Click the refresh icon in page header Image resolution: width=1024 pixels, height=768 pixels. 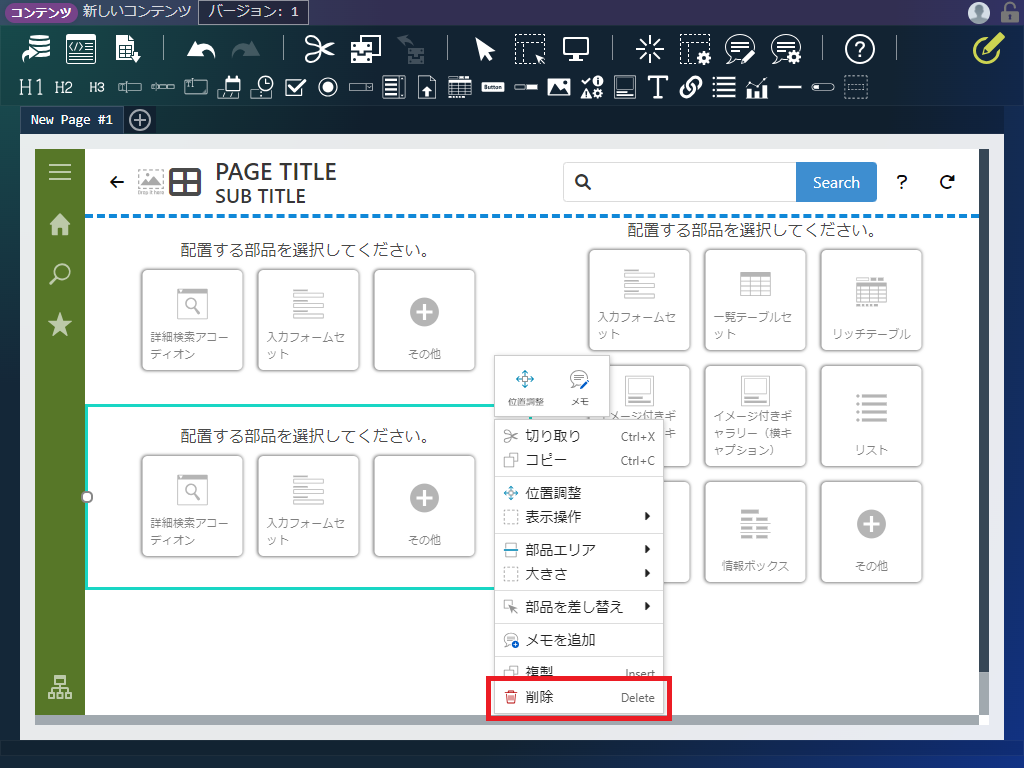point(947,182)
